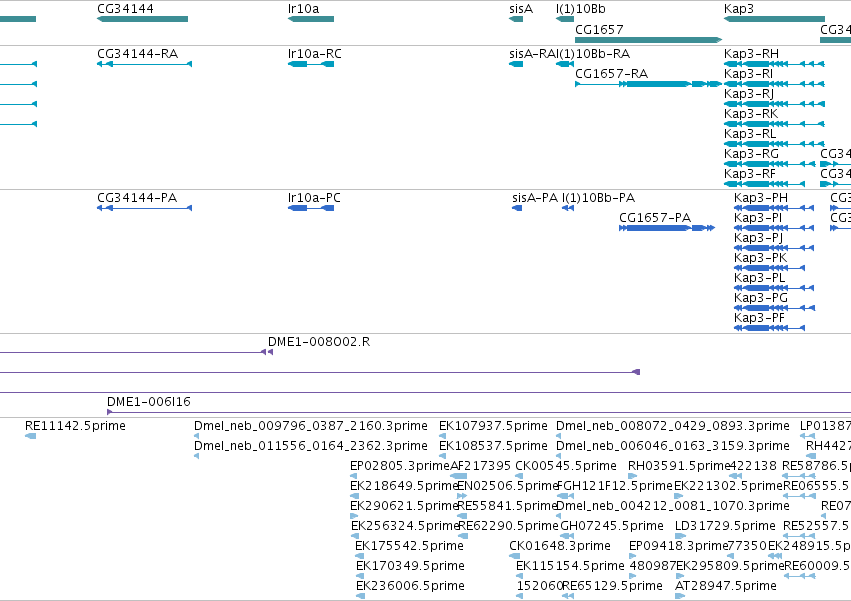
Task: Select the Kap3-RH transcript
Action: click(774, 64)
